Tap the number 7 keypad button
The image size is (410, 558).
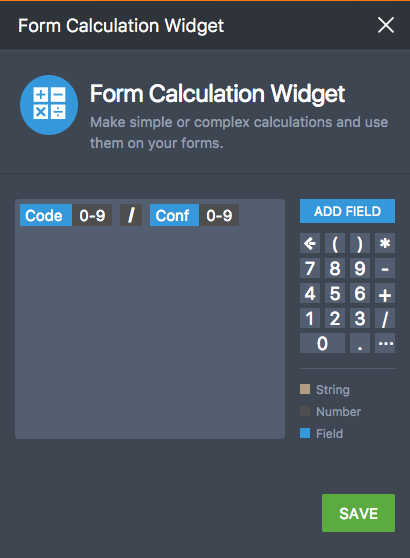tap(310, 268)
